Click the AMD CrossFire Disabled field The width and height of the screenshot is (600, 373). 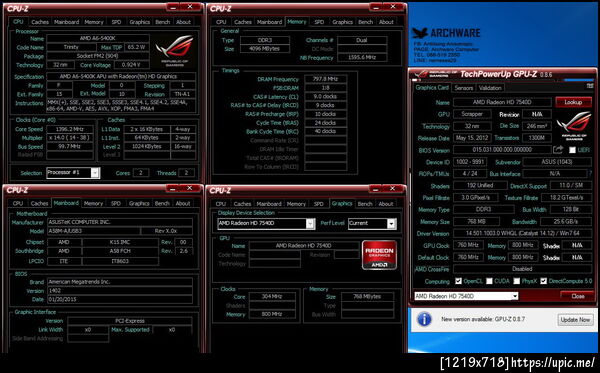point(522,269)
